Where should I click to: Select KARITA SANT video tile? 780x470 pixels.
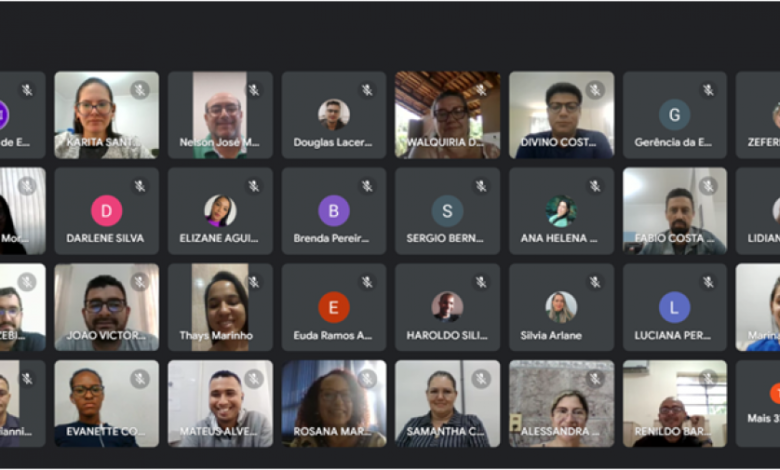coord(106,115)
